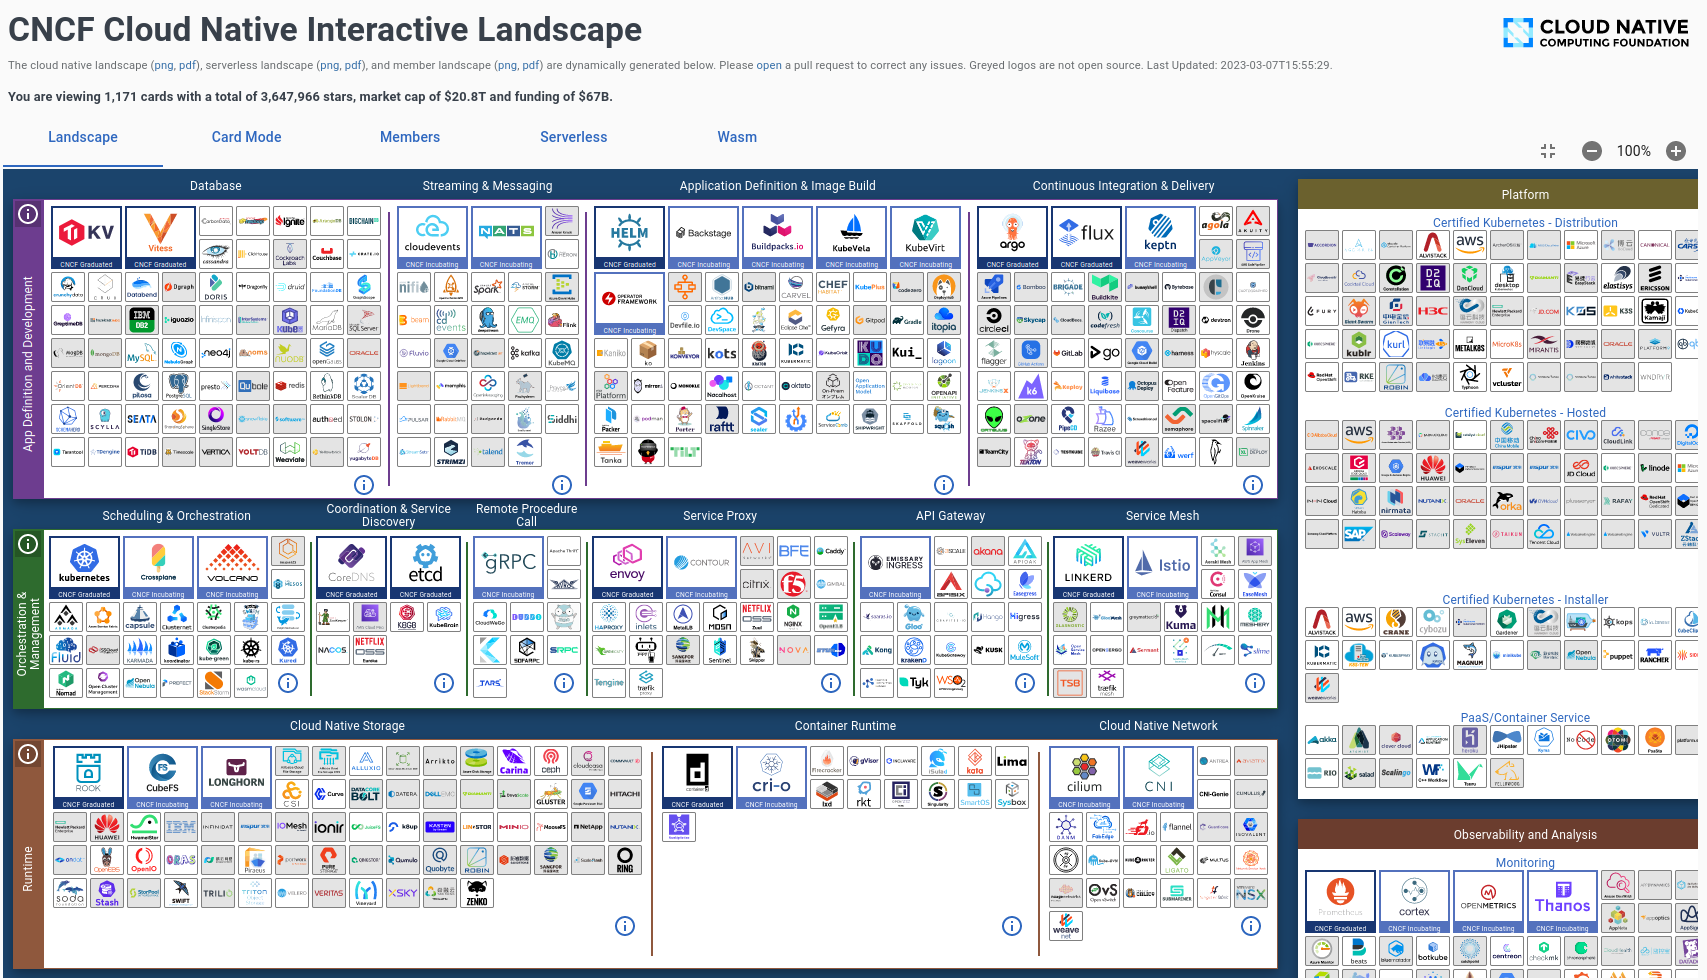Show info for Streaming & Messaging
Image resolution: width=1707 pixels, height=980 pixels.
[562, 485]
